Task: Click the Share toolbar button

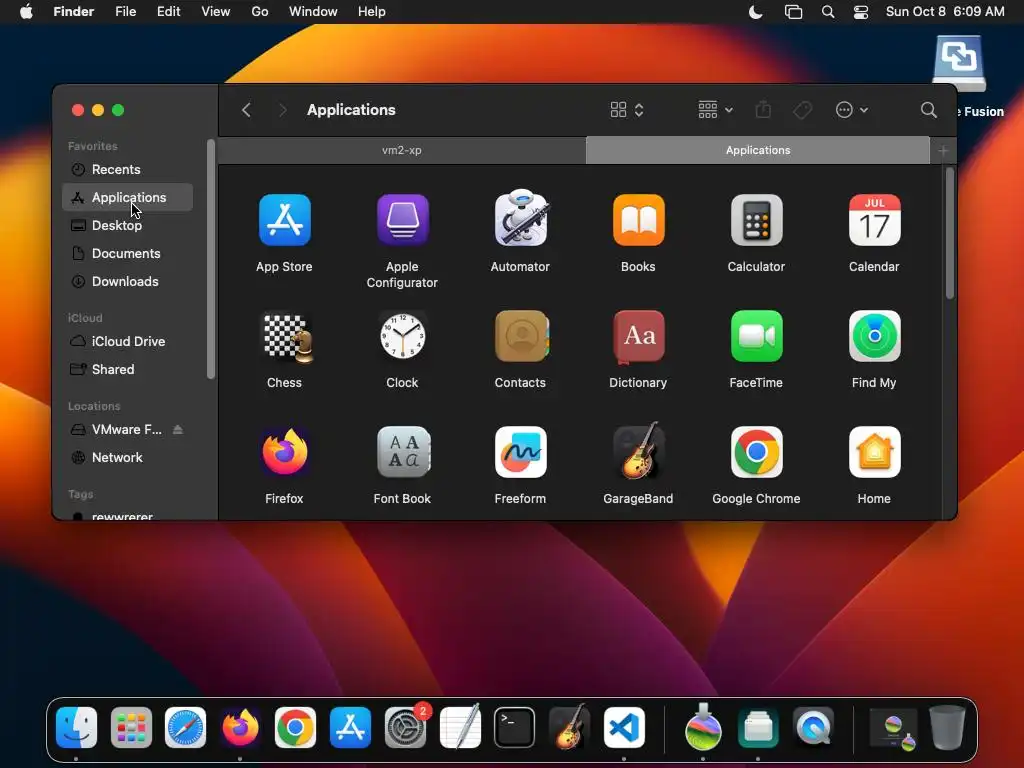Action: [x=763, y=109]
